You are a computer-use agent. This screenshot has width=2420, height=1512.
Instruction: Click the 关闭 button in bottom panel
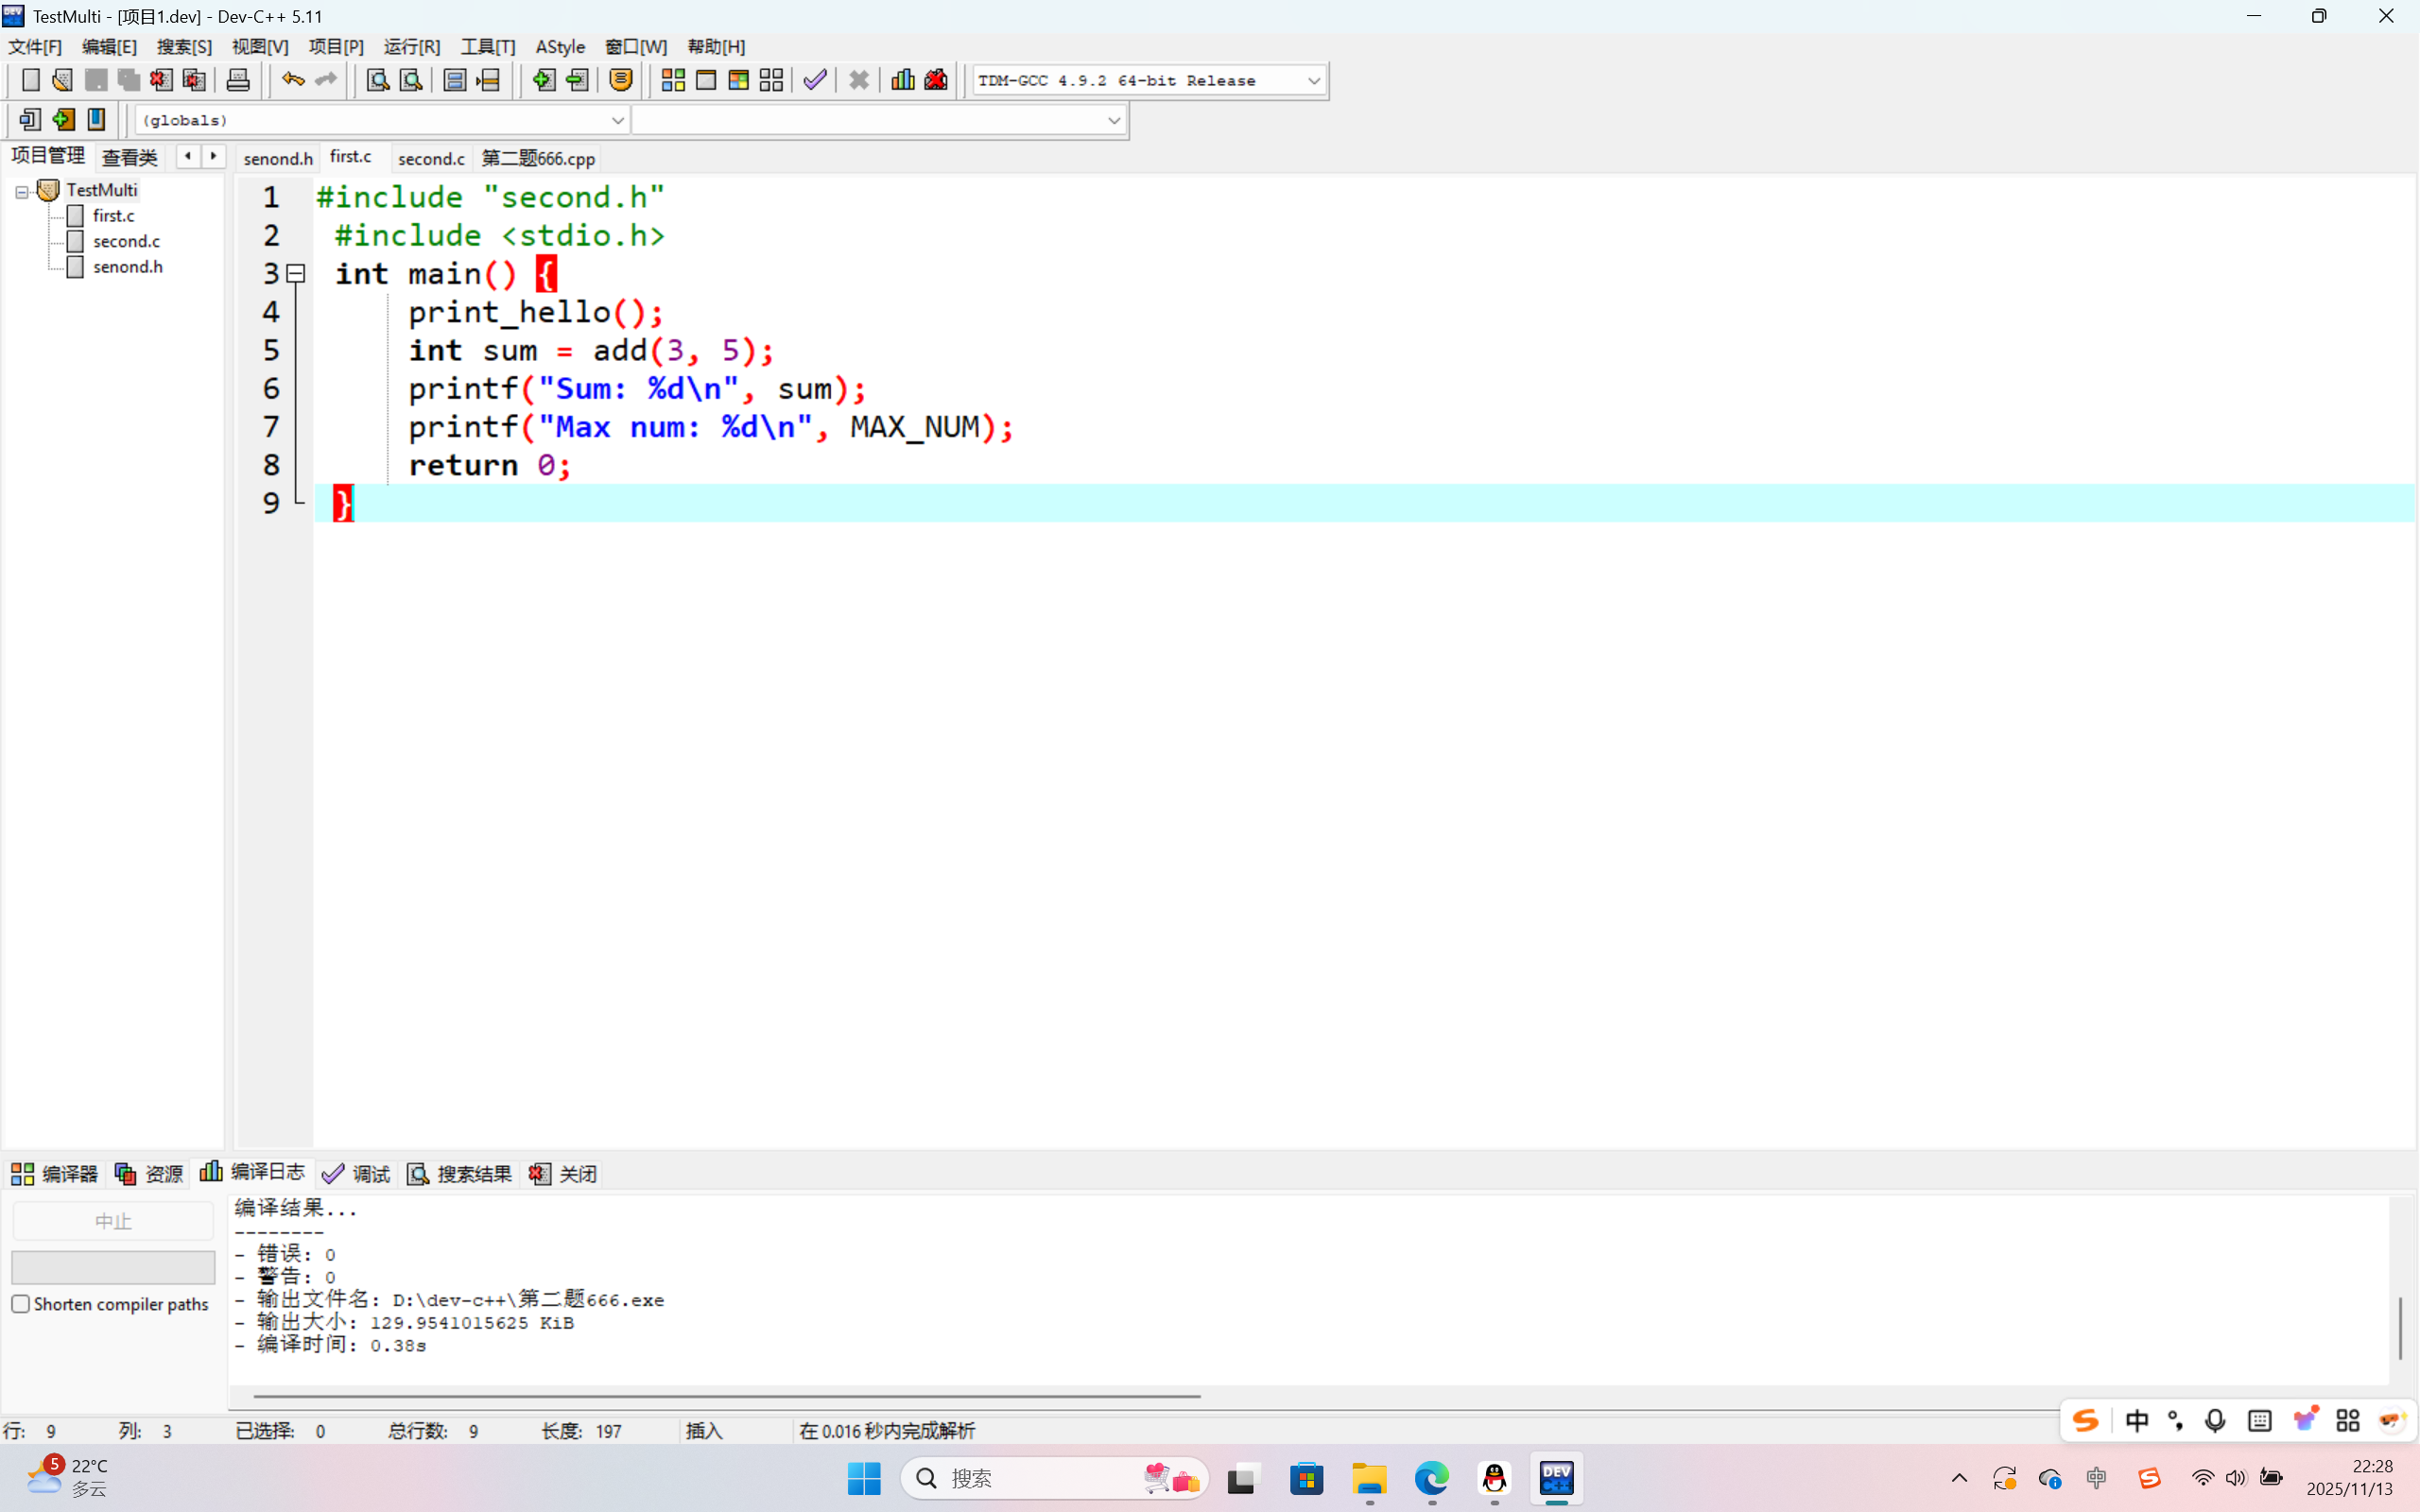(564, 1173)
